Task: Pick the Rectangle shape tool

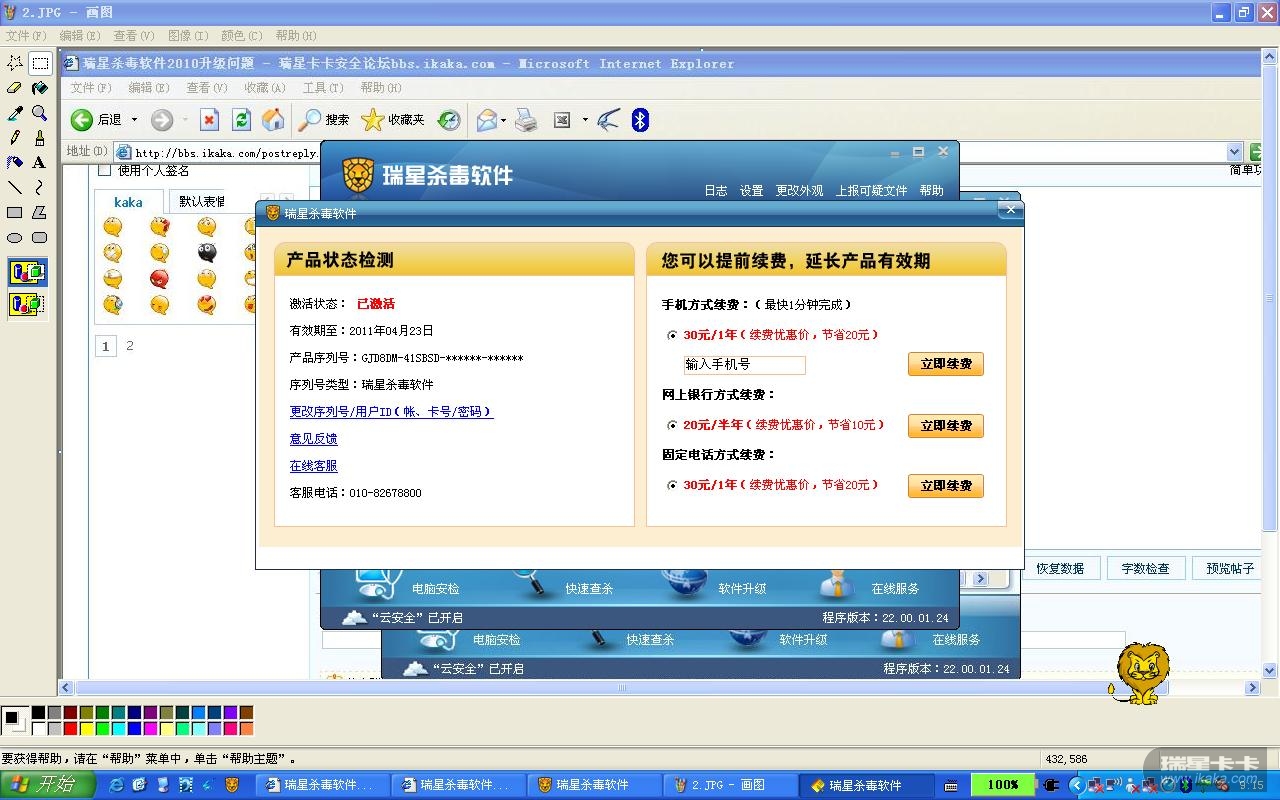Action: click(x=15, y=212)
